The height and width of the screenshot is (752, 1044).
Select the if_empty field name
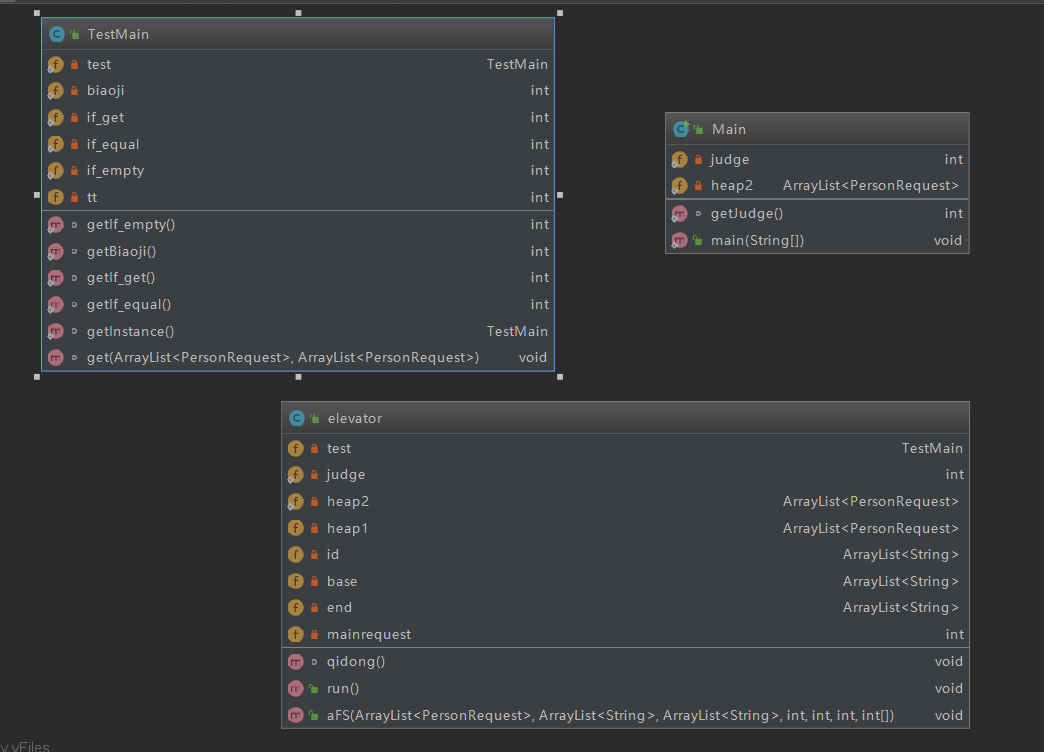click(115, 171)
